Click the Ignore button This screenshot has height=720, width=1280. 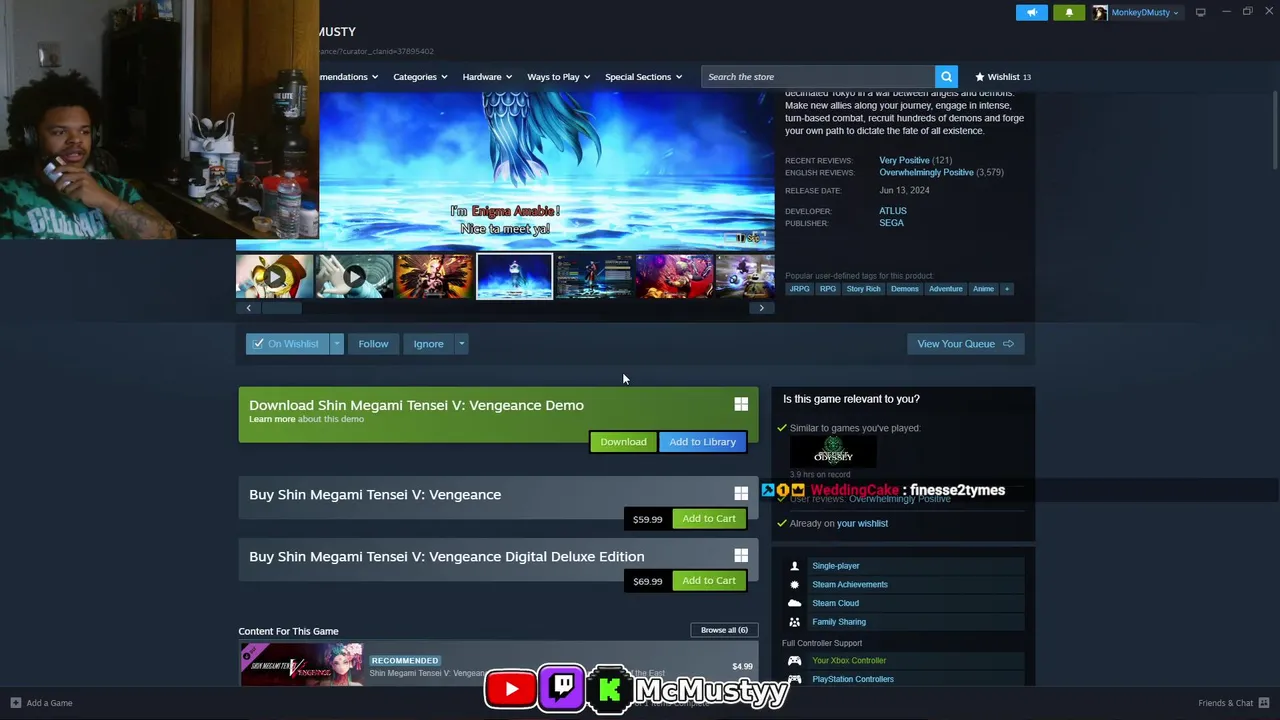coord(428,344)
